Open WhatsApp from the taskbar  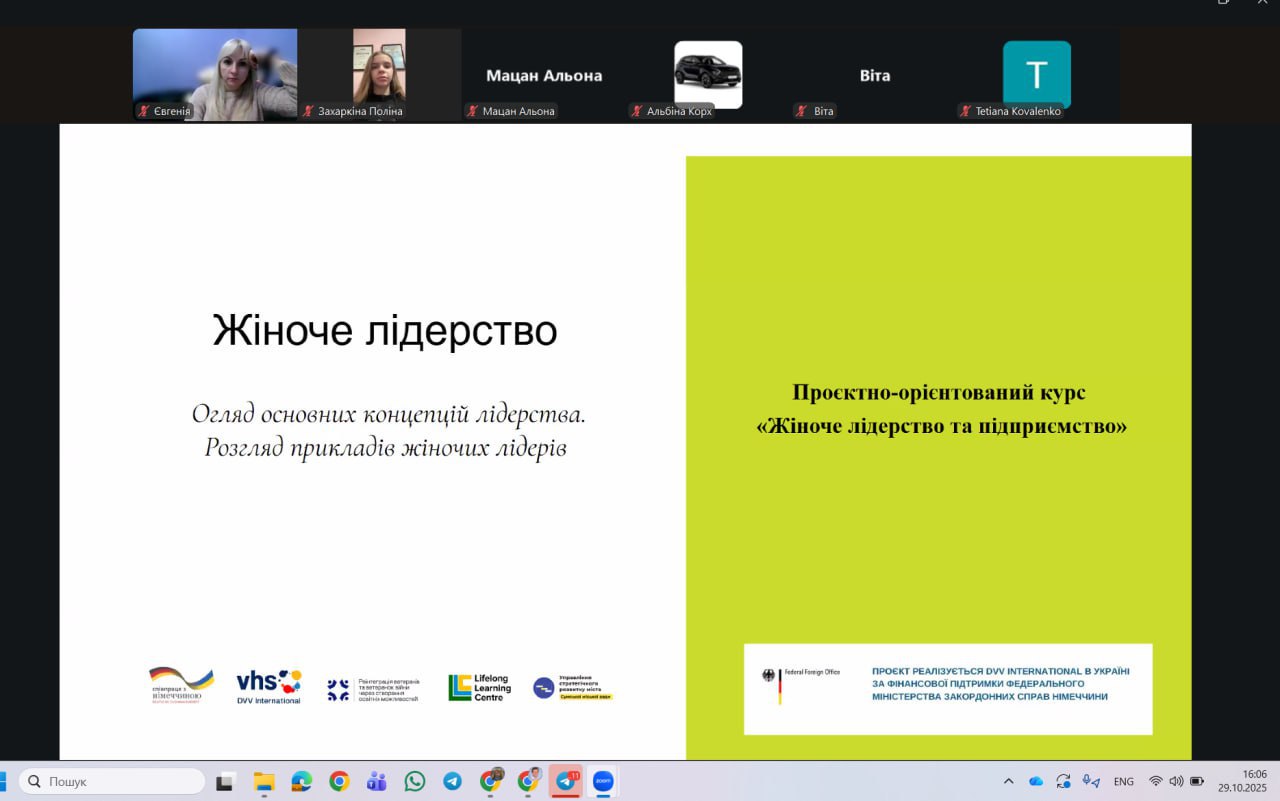[x=415, y=782]
